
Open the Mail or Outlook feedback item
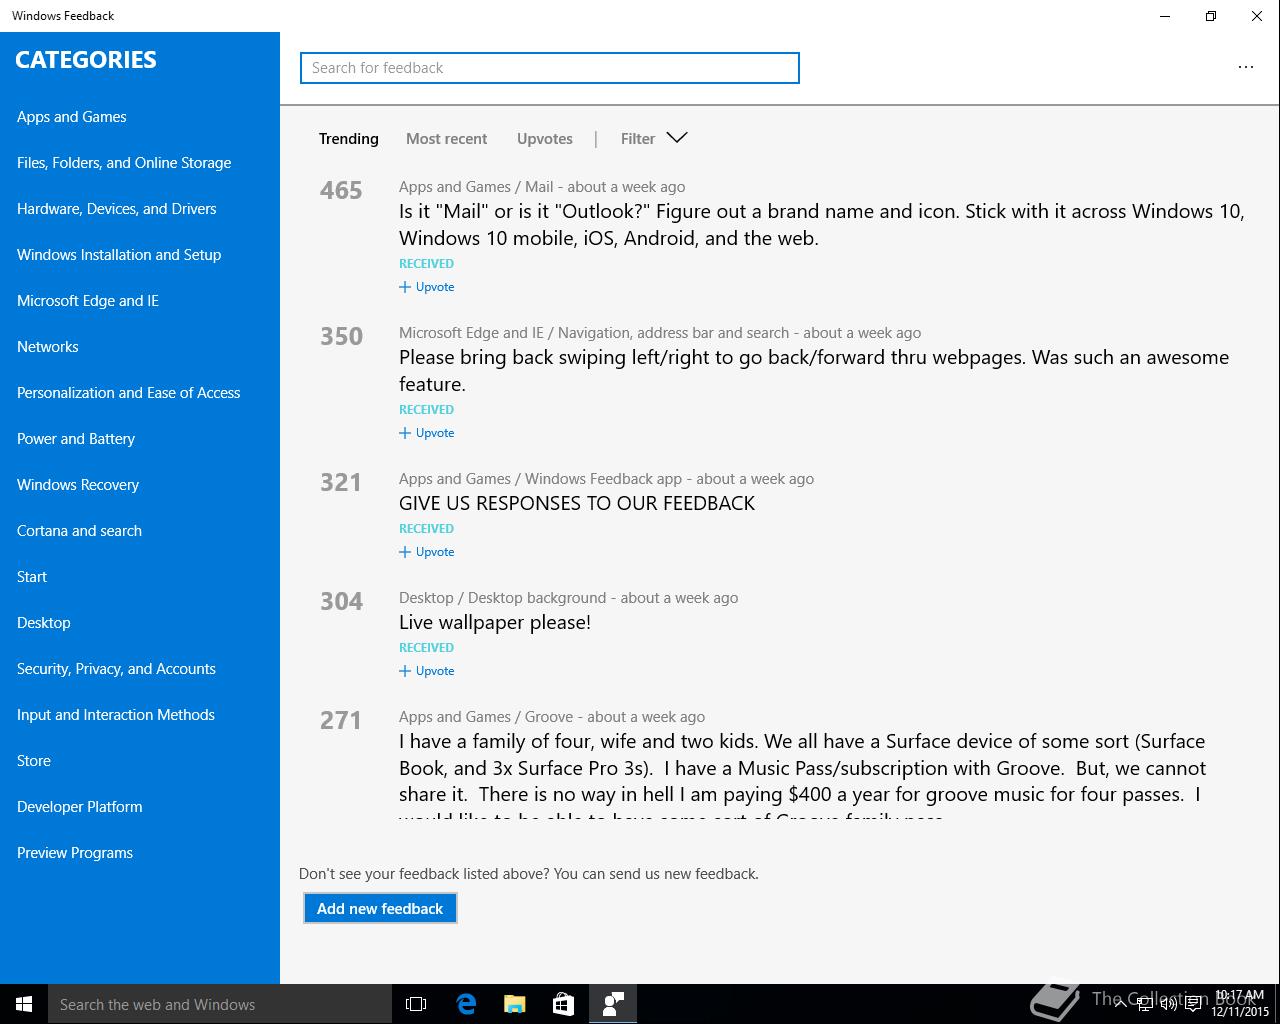822,225
